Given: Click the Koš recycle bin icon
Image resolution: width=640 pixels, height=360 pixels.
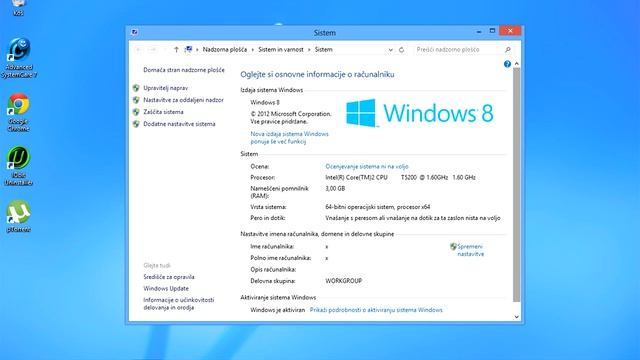Looking at the screenshot, I should 18,8.
